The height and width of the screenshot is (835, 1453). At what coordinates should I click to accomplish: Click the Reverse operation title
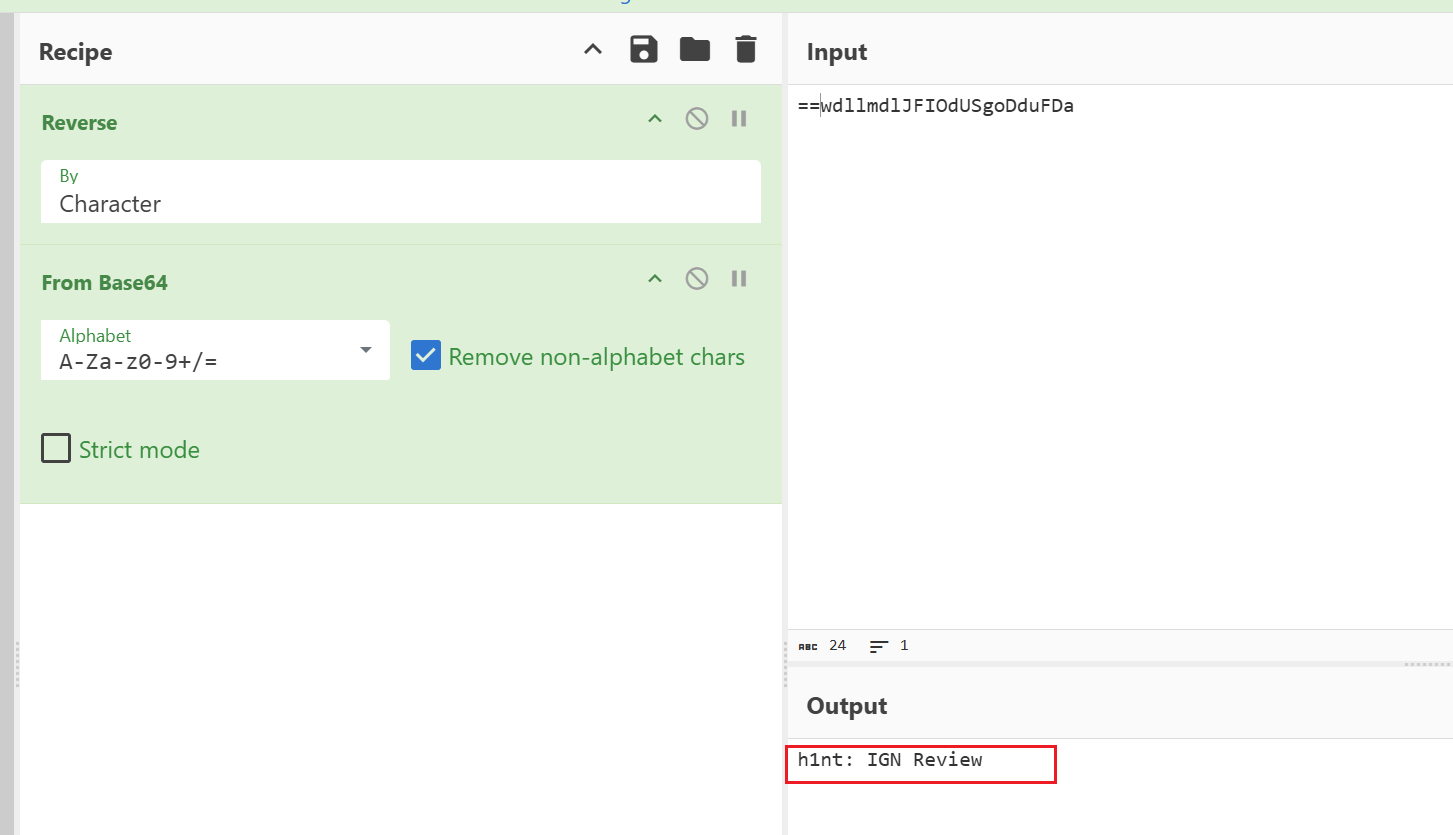79,123
